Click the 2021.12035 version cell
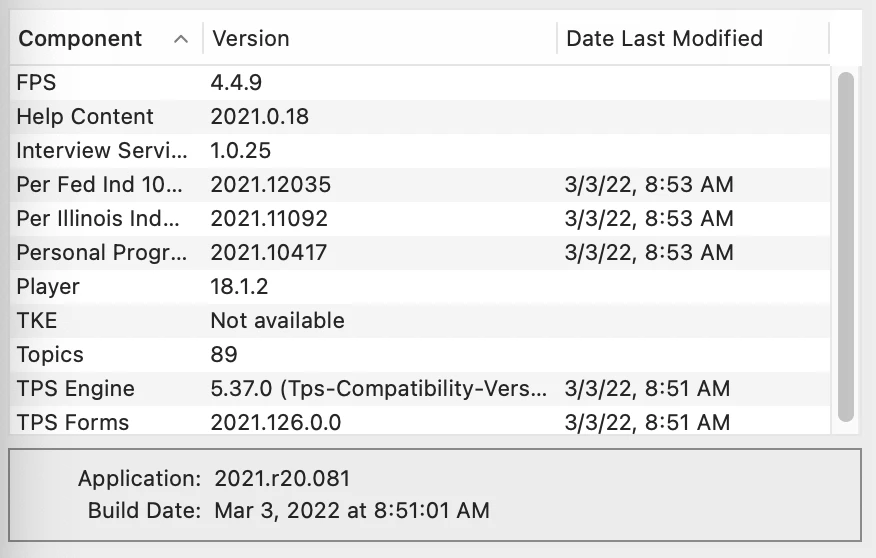The width and height of the screenshot is (876, 558). click(270, 185)
